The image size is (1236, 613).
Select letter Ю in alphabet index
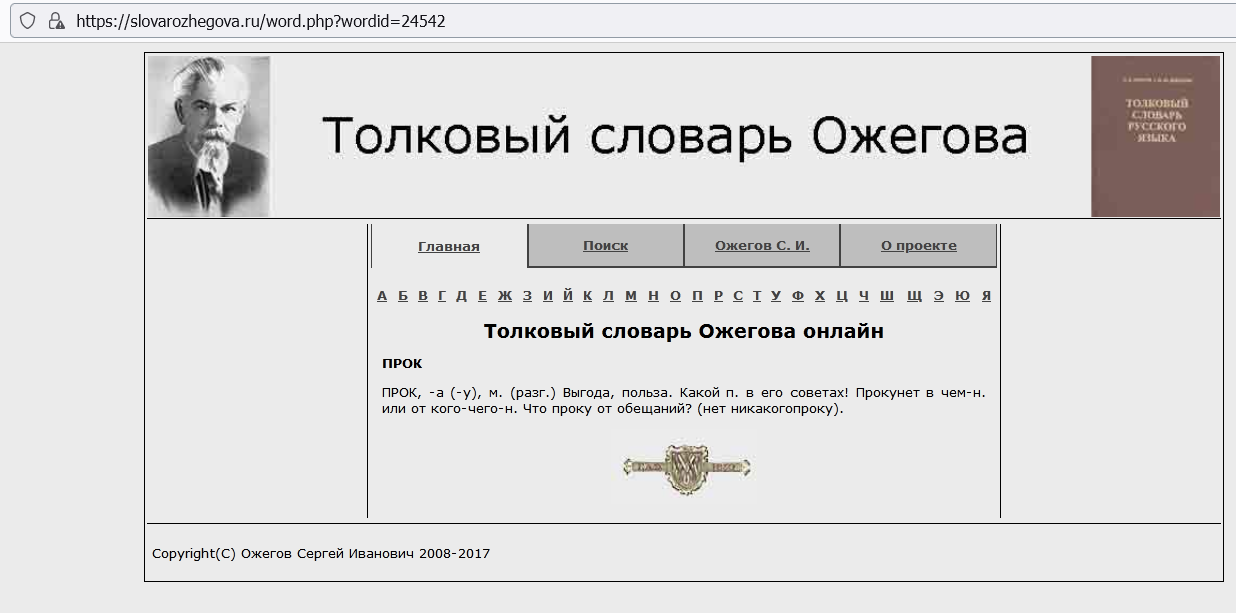point(962,295)
